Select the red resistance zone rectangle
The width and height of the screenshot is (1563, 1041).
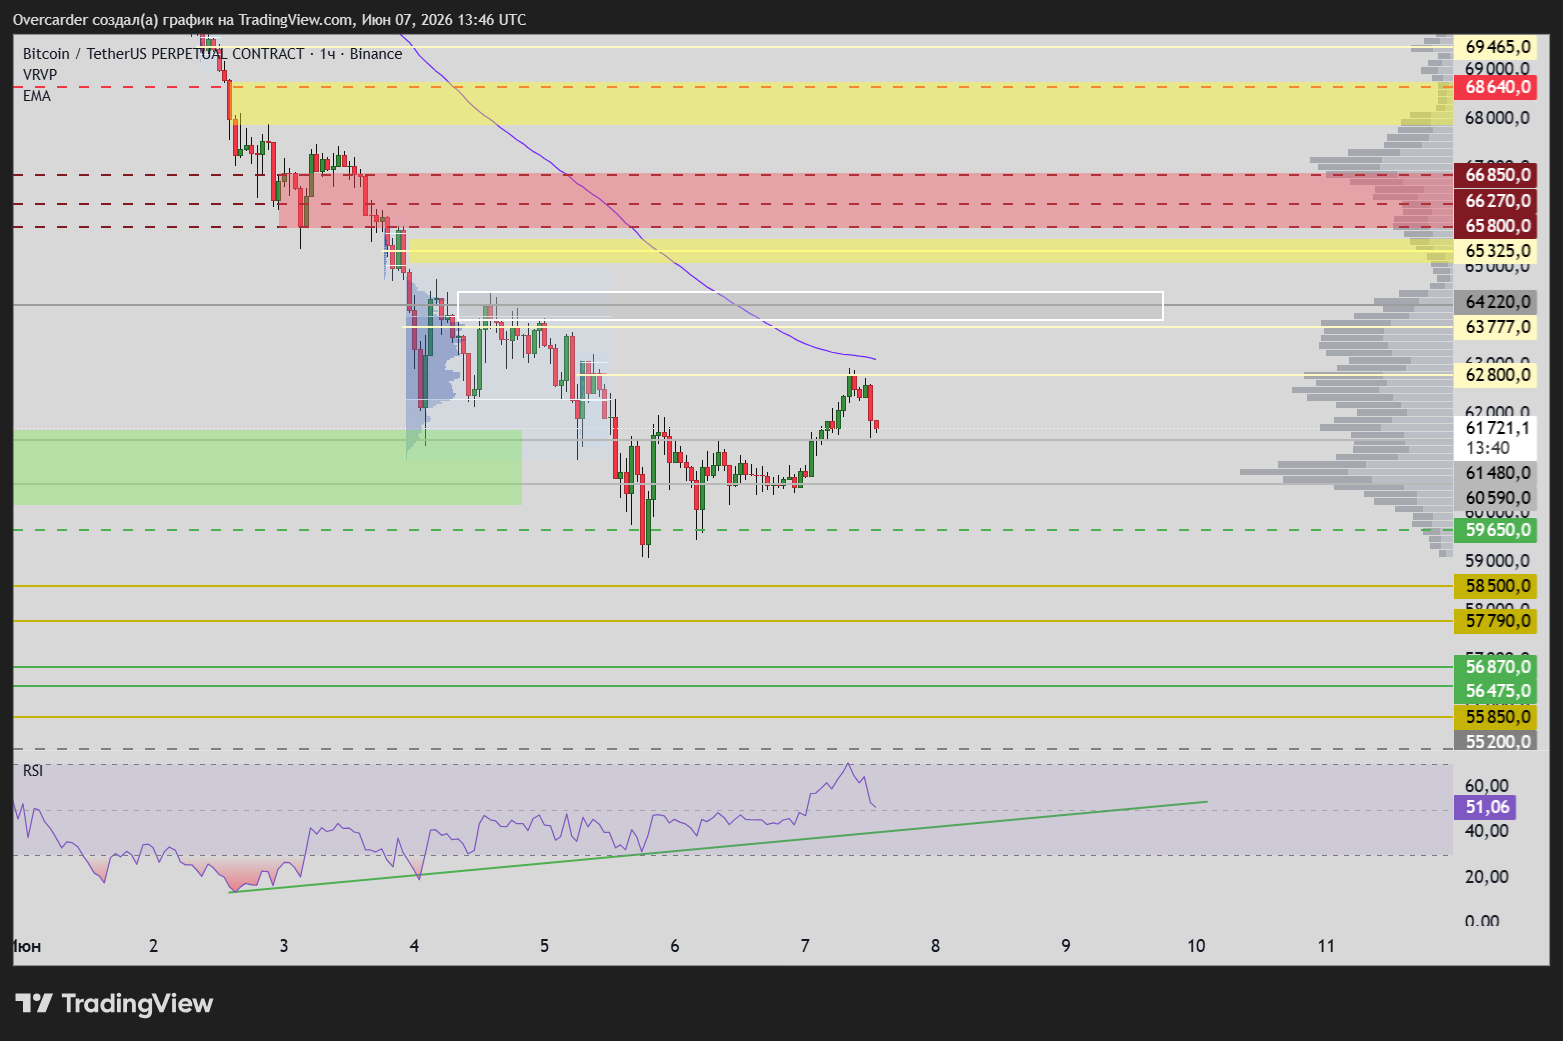866,200
